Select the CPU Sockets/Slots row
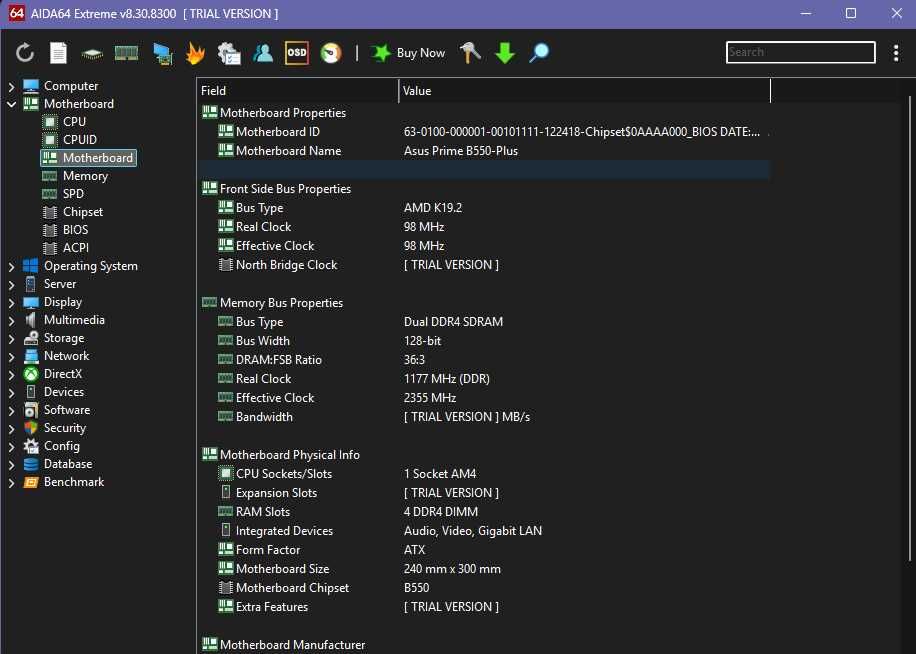 tap(484, 474)
